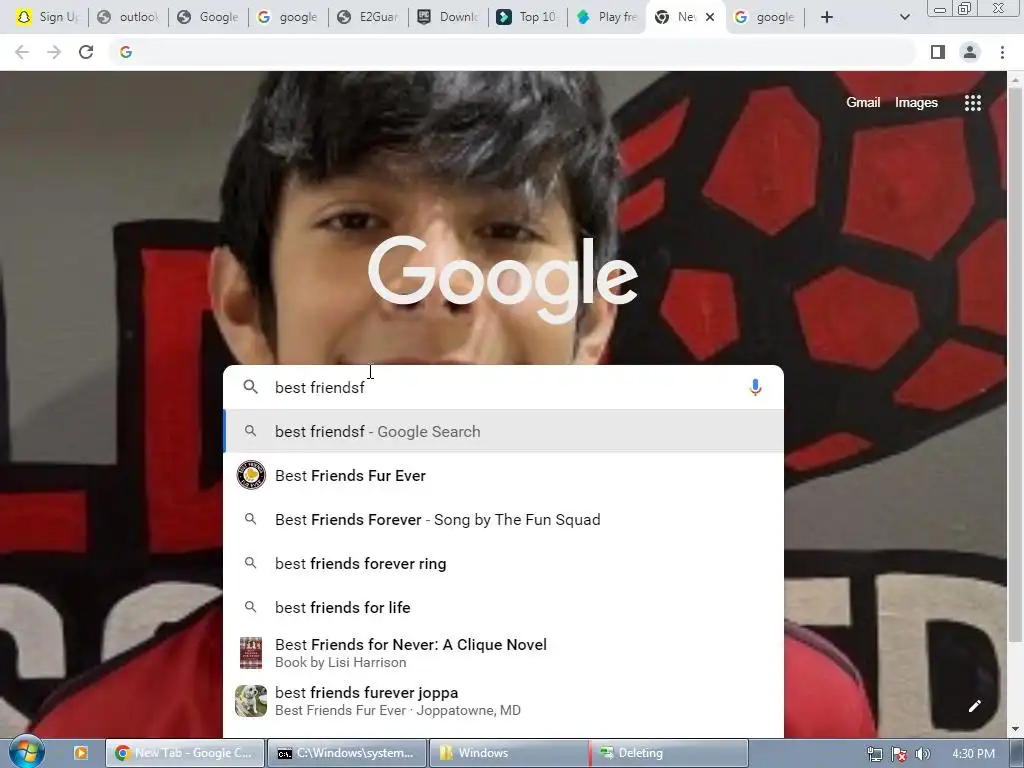
Task: Select the Best Friends Fur Ever suggestion
Action: [x=503, y=475]
